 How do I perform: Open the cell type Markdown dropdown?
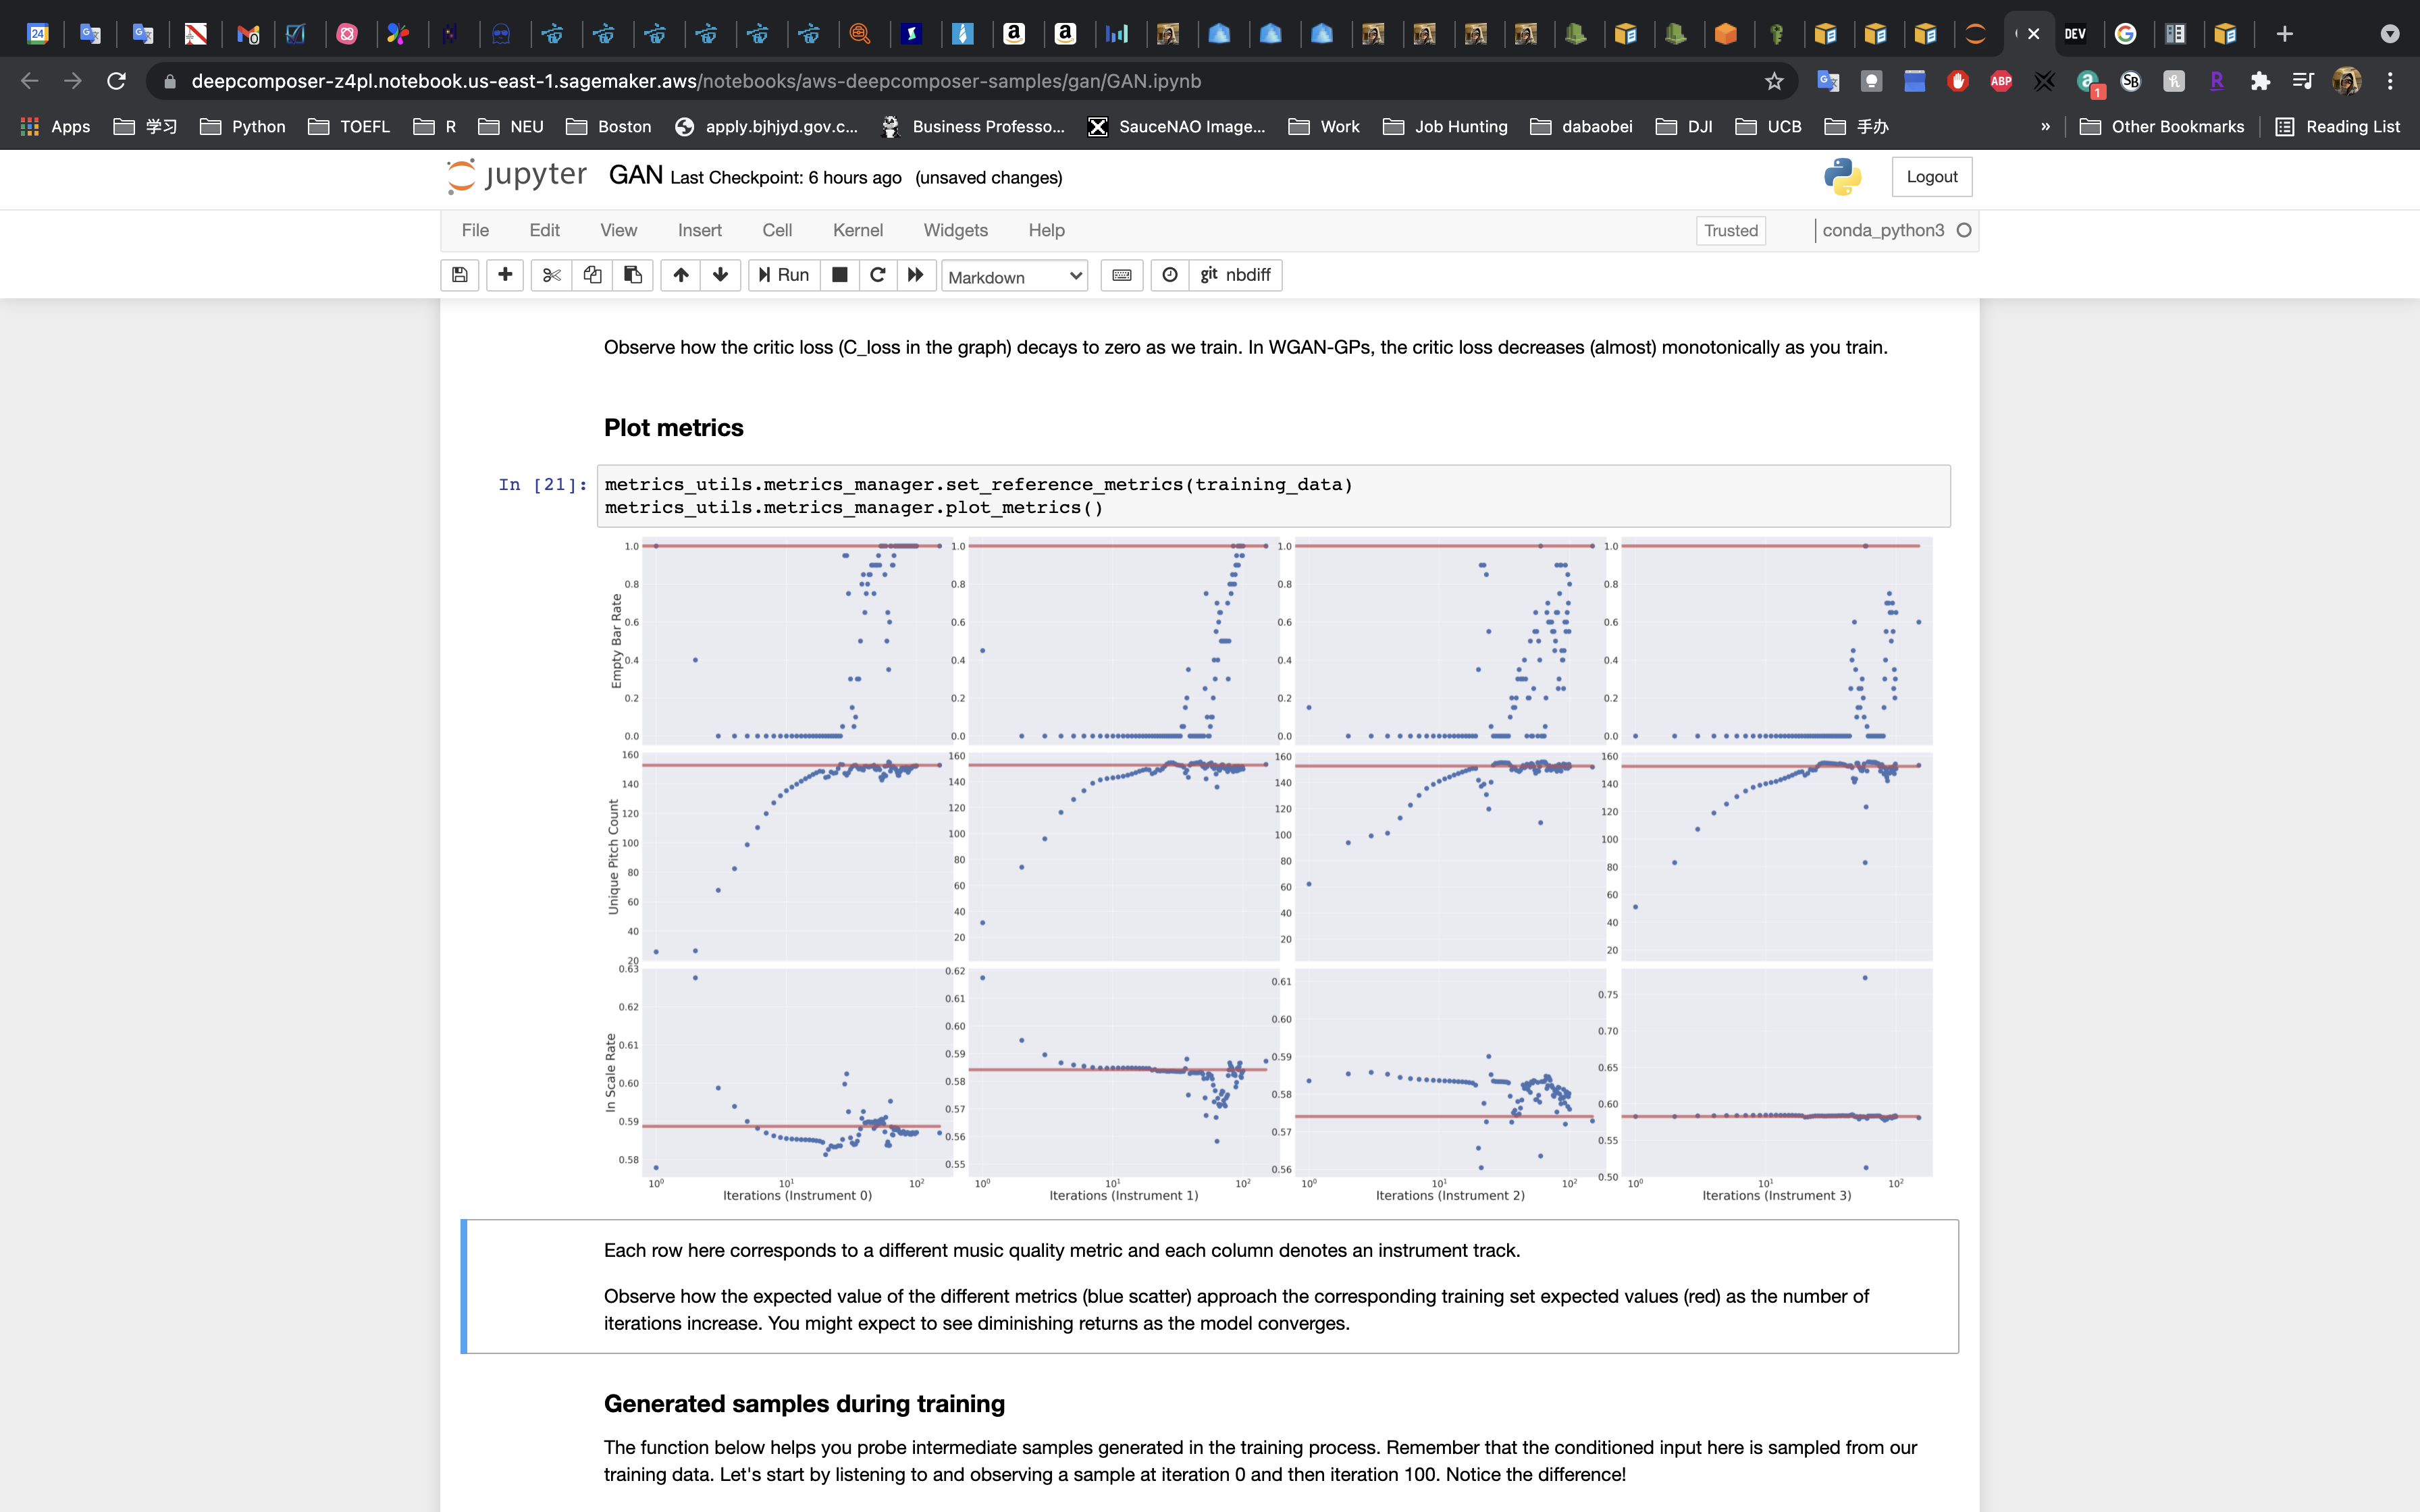tap(1014, 277)
